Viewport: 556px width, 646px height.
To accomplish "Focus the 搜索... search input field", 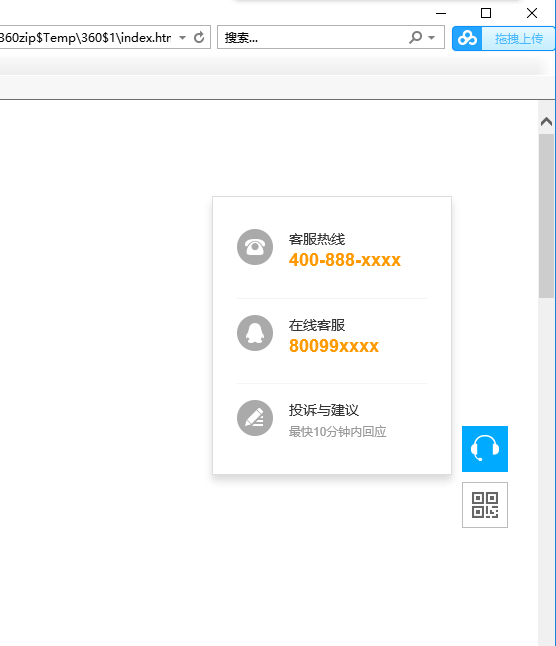I will click(x=313, y=37).
